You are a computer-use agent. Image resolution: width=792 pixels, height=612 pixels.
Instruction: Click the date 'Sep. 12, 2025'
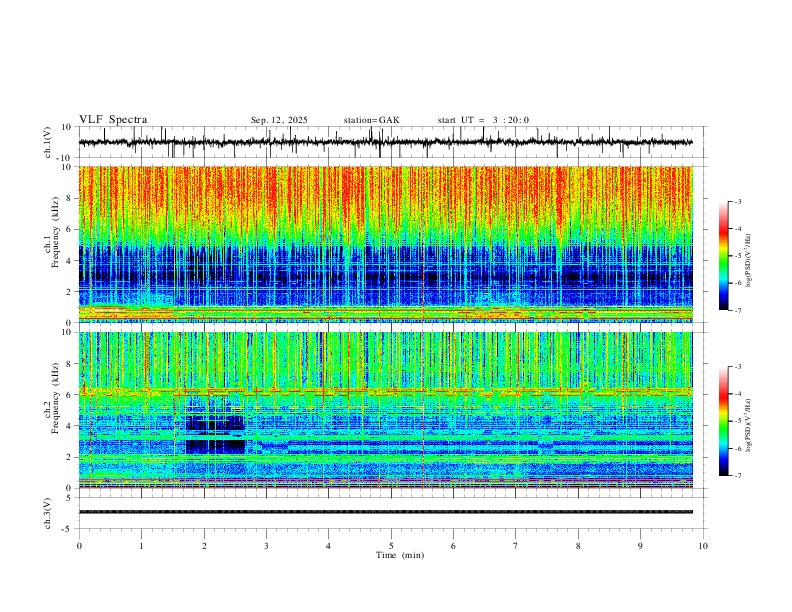click(279, 120)
